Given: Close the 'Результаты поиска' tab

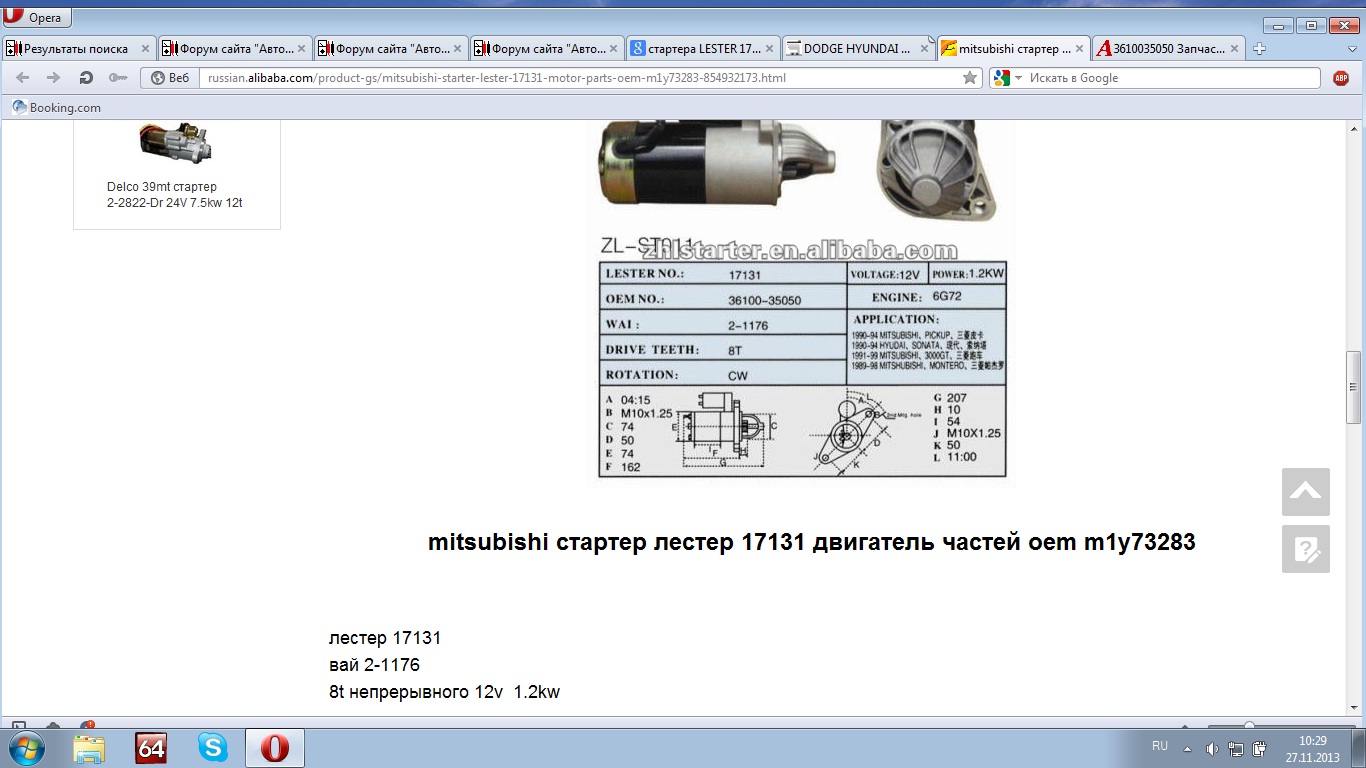Looking at the screenshot, I should coord(145,48).
